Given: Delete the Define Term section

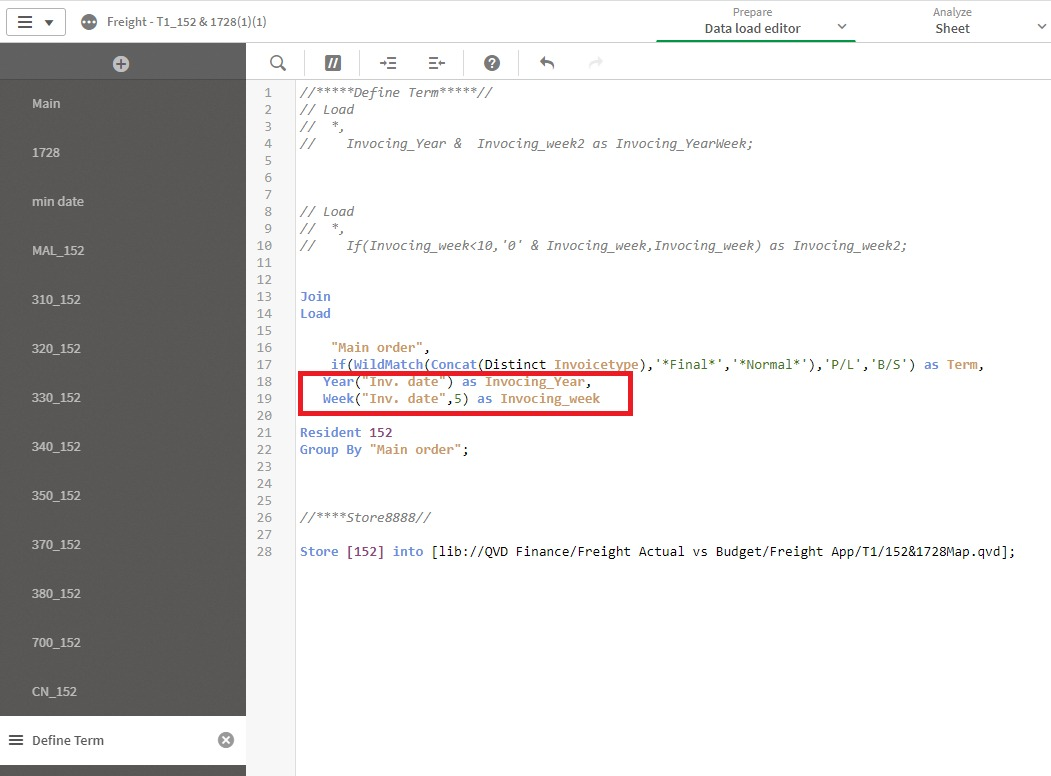Looking at the screenshot, I should [226, 740].
